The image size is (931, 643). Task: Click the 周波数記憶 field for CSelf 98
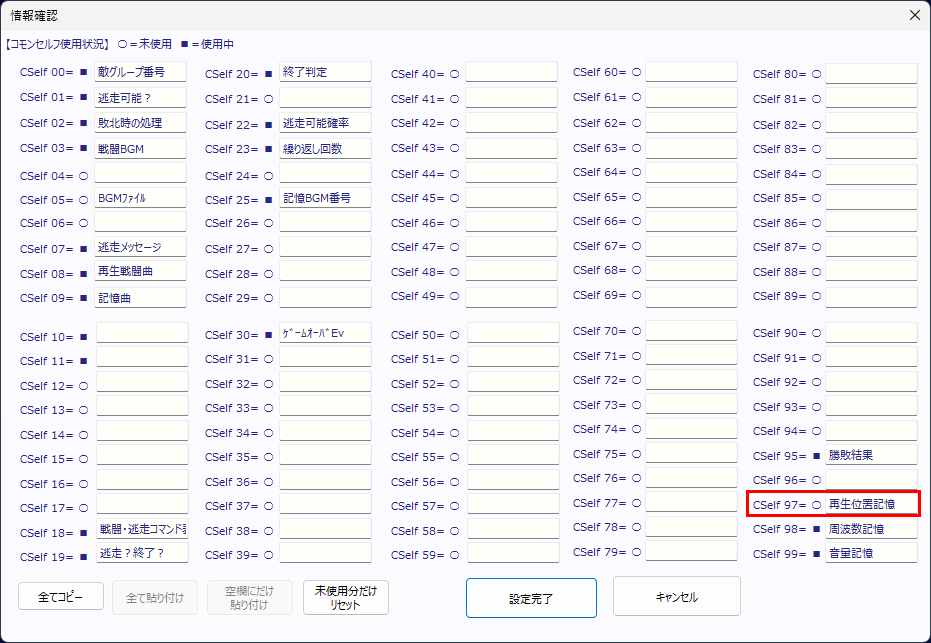[871, 529]
